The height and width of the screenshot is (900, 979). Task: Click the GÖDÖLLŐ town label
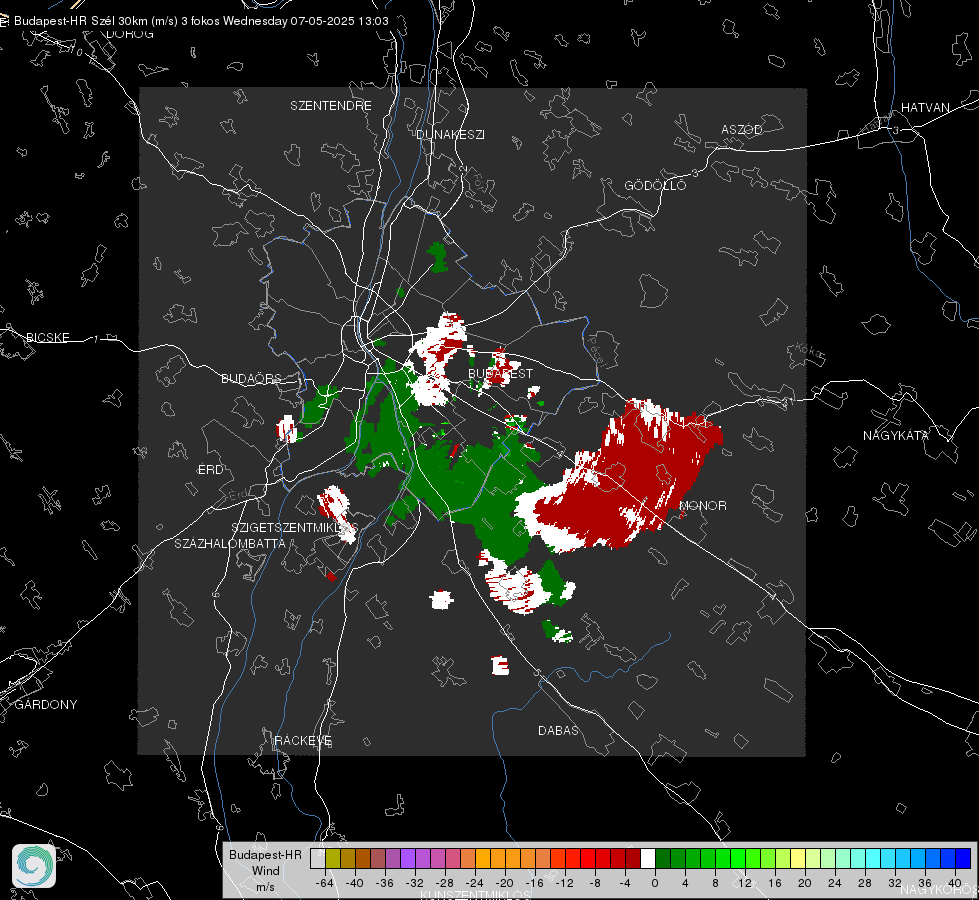click(x=655, y=185)
